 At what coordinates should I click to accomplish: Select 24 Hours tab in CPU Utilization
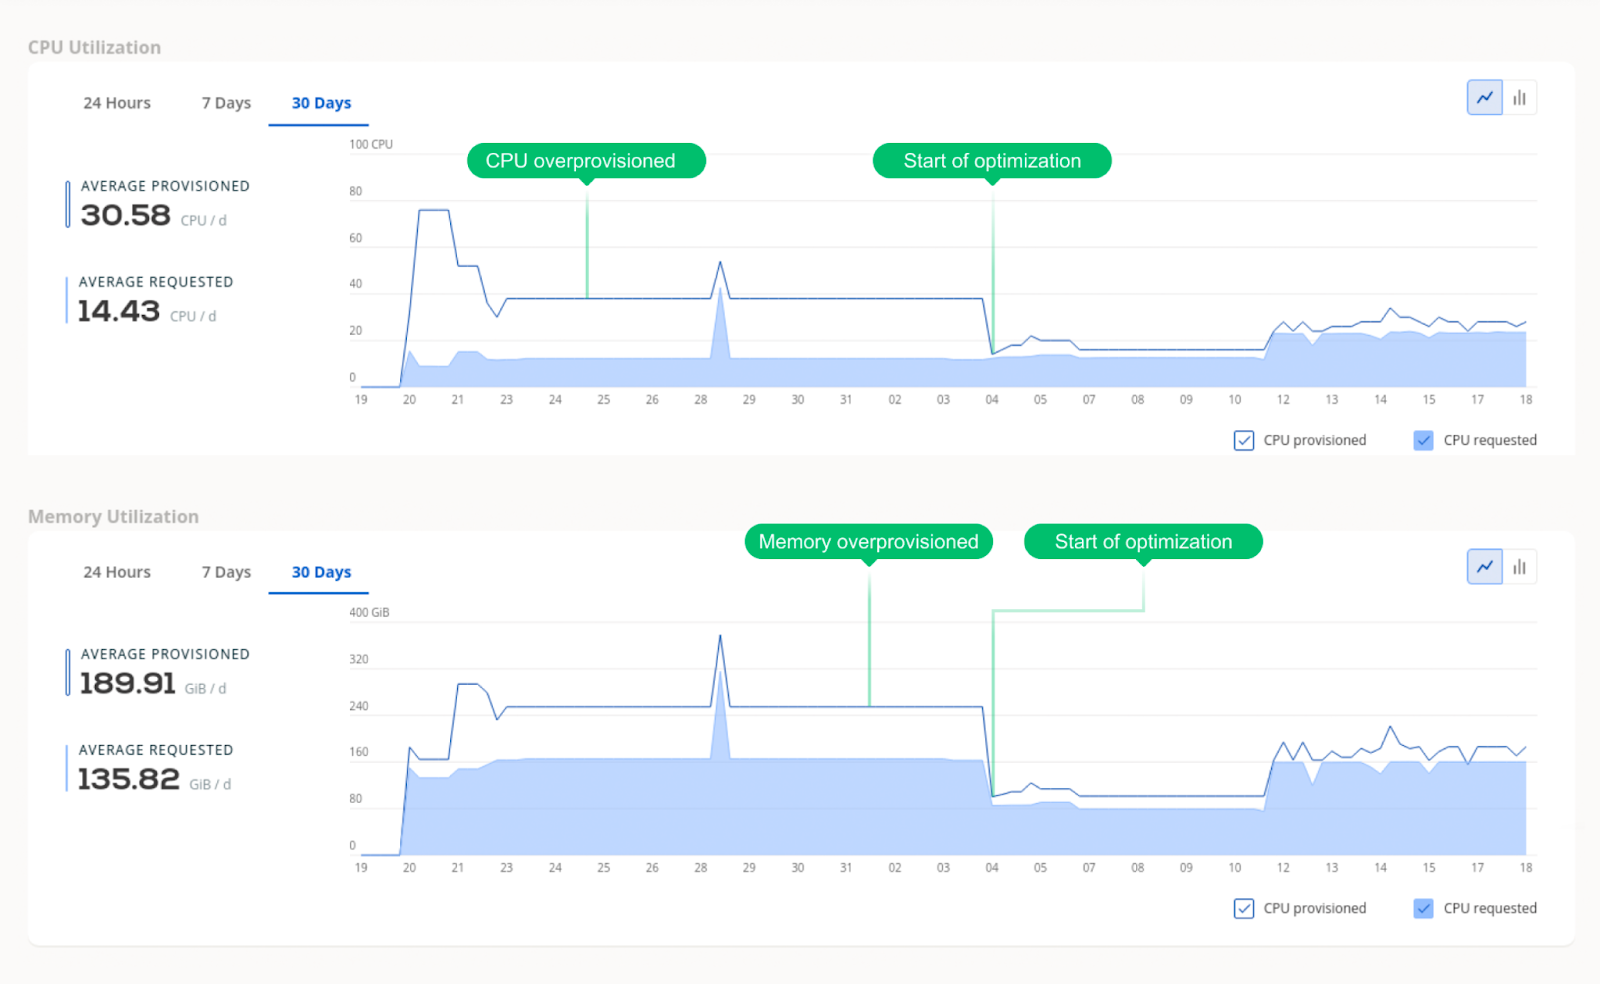[117, 103]
